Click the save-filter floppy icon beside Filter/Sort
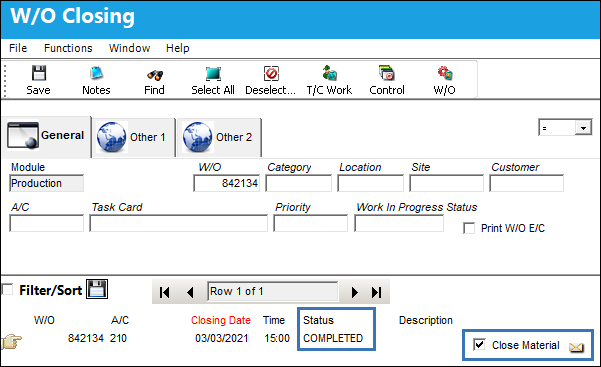Screen dimensions: 601x367 (x=97, y=289)
